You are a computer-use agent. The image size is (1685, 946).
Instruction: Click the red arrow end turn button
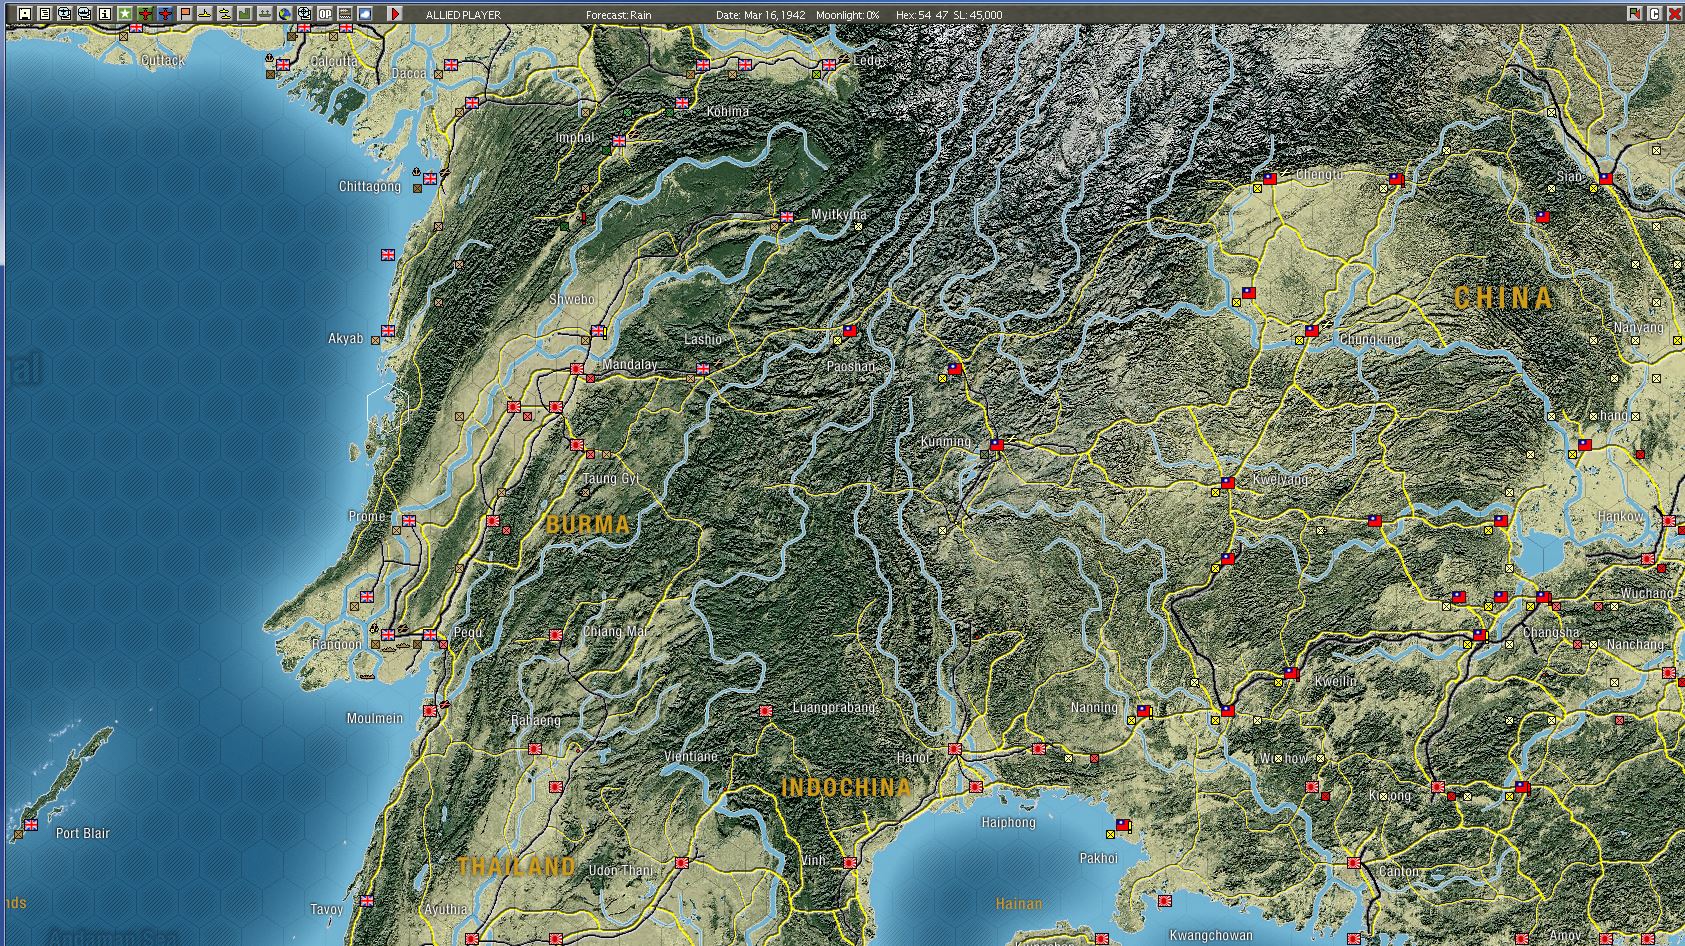395,14
